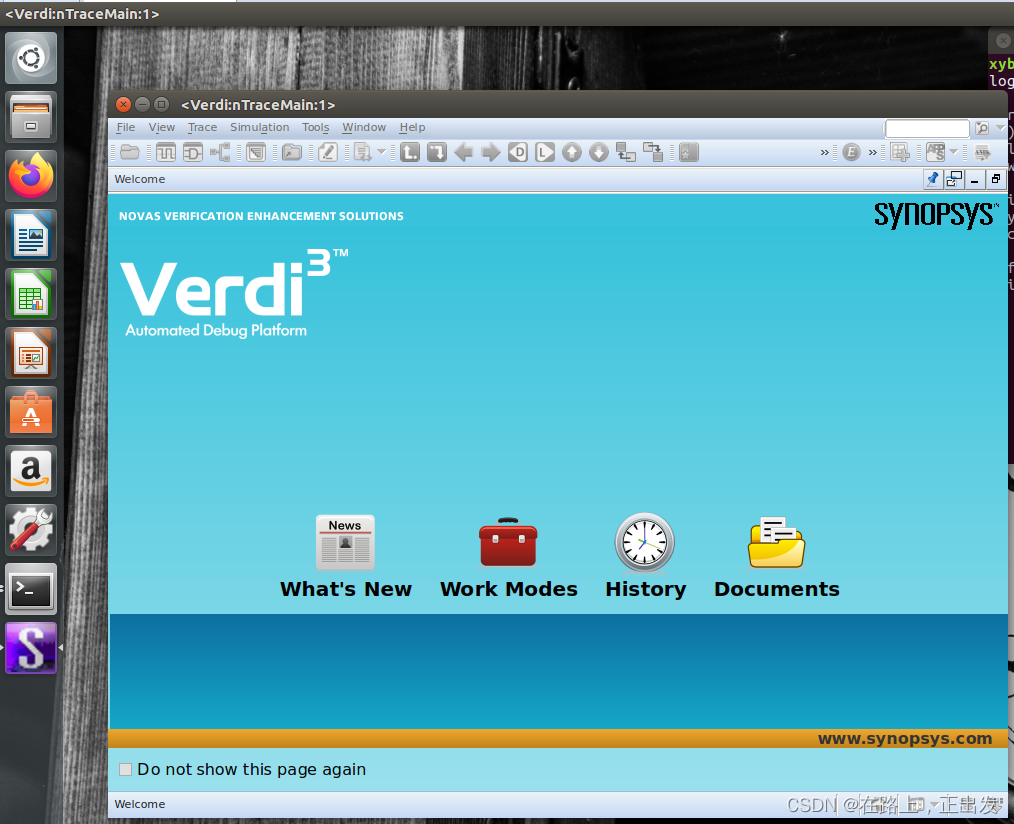Viewport: 1014px width, 824px height.
Task: Click the trace load down-arrow icon
Action: click(437, 153)
